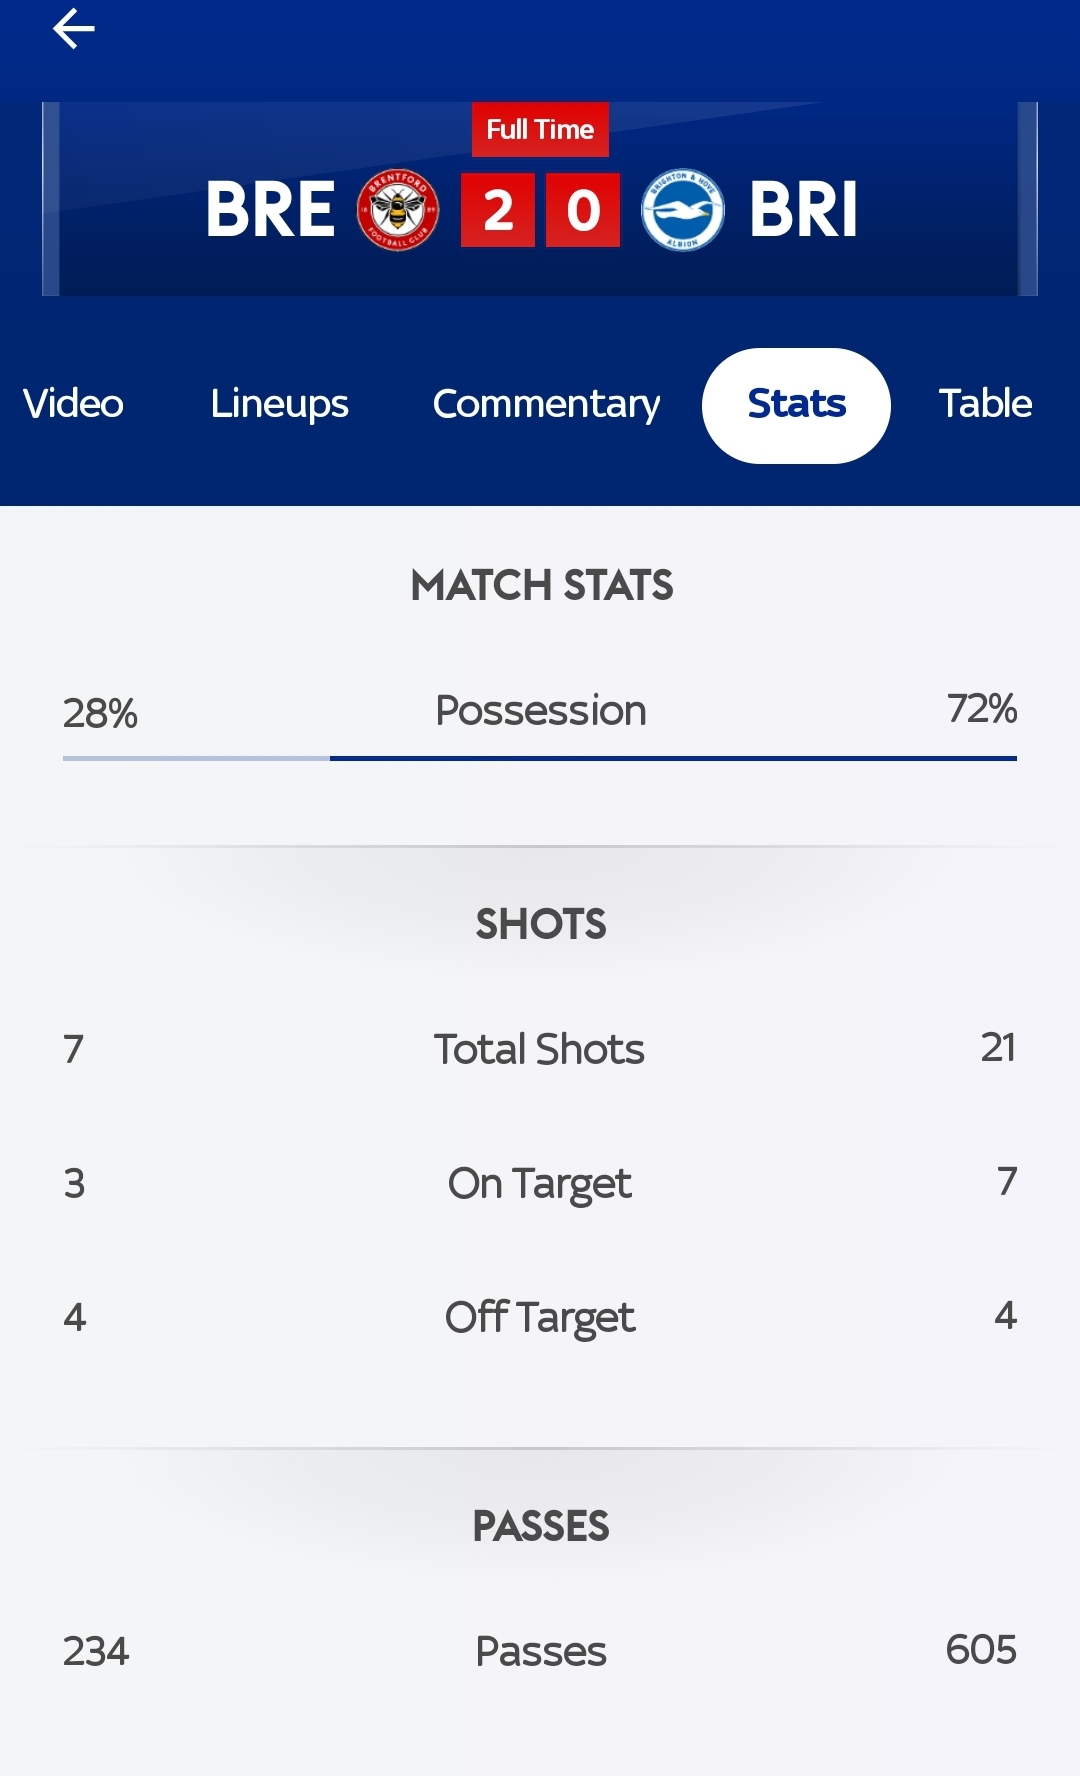Tap Brighton's goal score 0
The width and height of the screenshot is (1080, 1776).
(x=583, y=210)
